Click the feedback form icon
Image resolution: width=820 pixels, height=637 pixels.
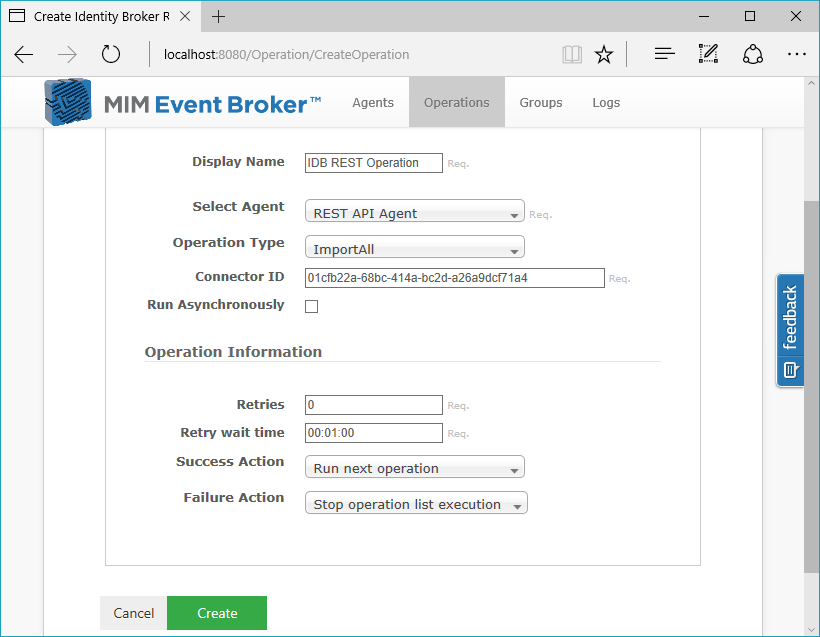click(x=790, y=371)
